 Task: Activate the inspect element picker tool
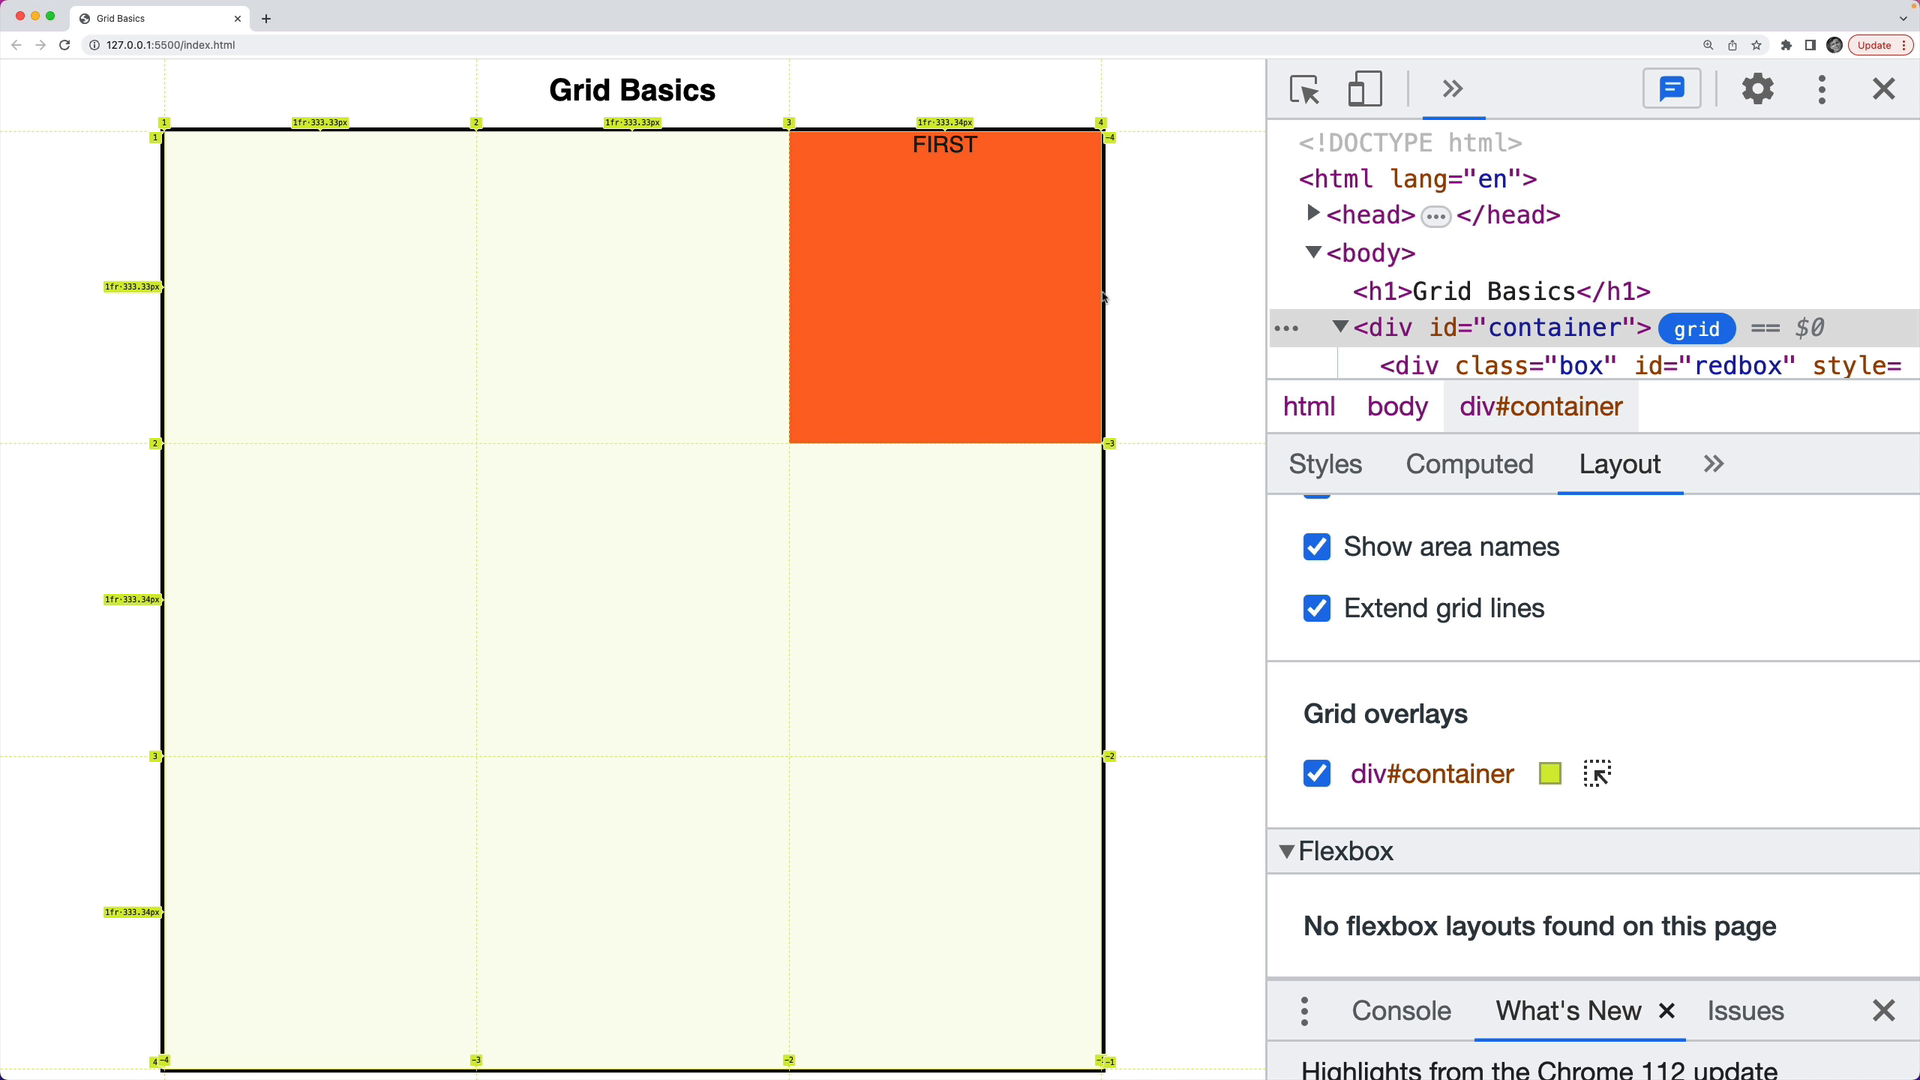pyautogui.click(x=1304, y=89)
